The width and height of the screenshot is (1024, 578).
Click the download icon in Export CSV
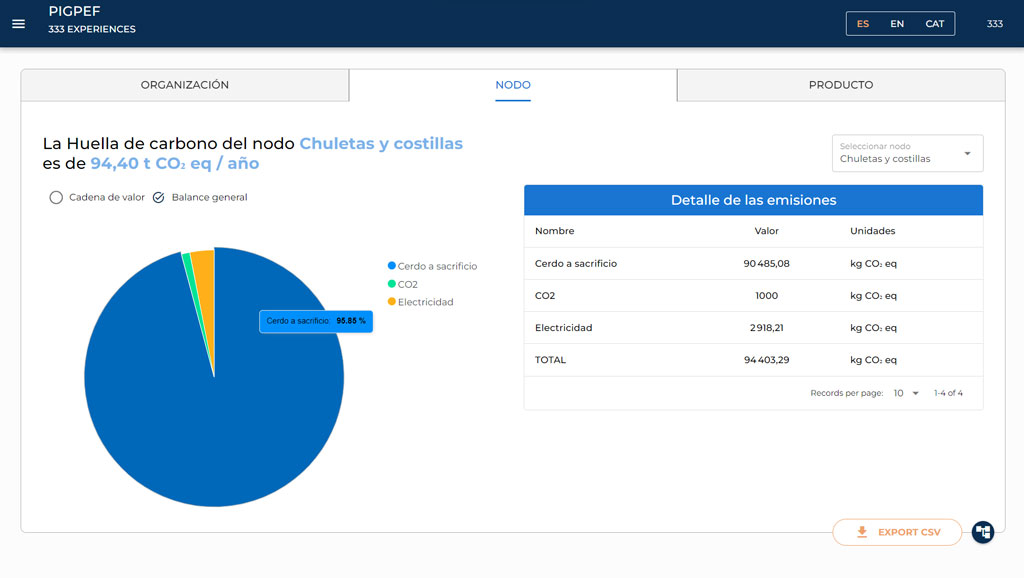(x=862, y=532)
